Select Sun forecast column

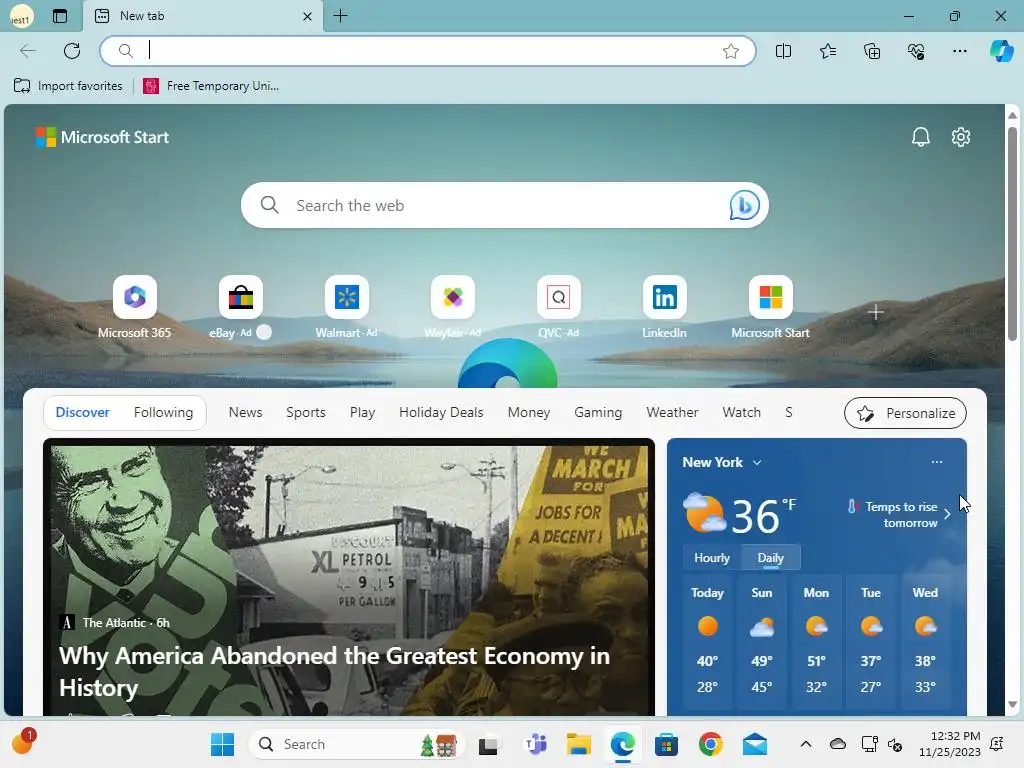click(x=761, y=641)
